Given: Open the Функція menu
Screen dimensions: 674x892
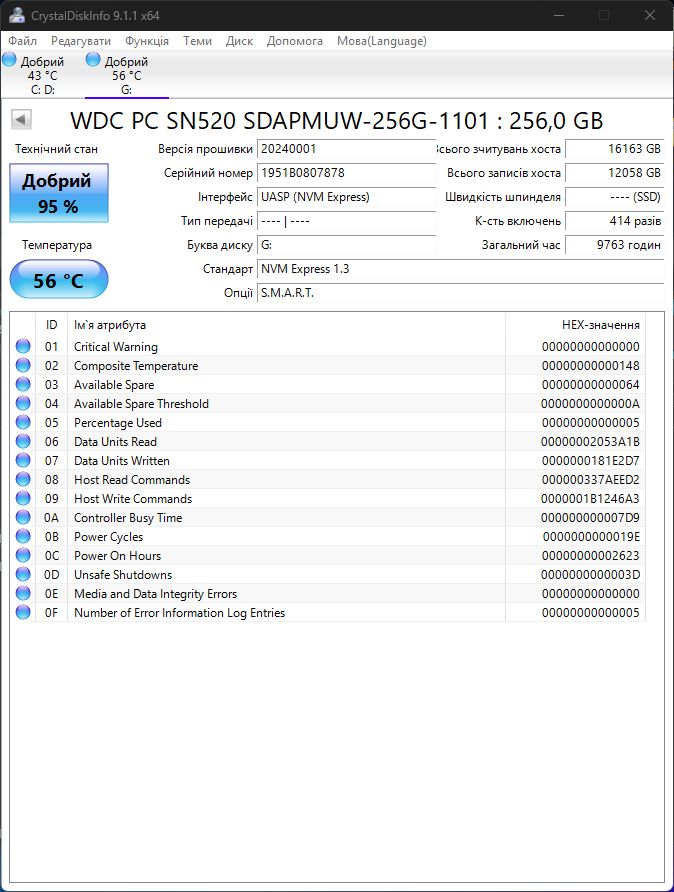Looking at the screenshot, I should tap(147, 41).
